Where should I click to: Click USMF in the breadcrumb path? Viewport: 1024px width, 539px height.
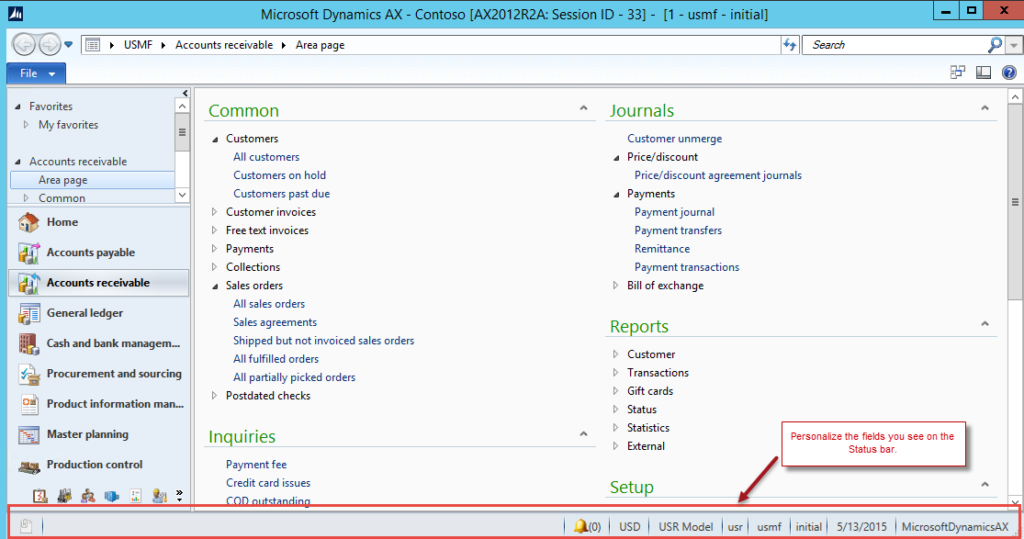(138, 45)
